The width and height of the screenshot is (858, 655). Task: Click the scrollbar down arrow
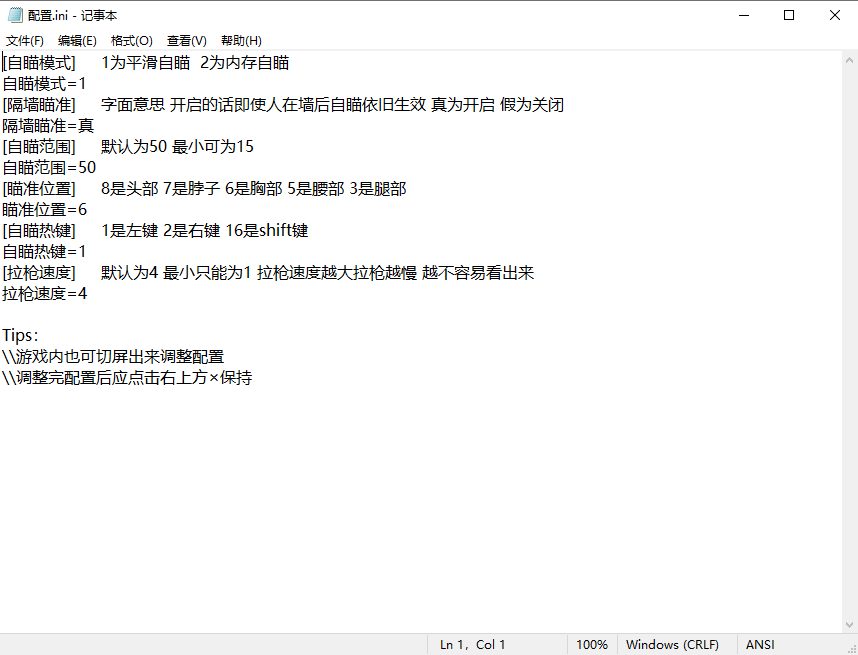coord(849,624)
